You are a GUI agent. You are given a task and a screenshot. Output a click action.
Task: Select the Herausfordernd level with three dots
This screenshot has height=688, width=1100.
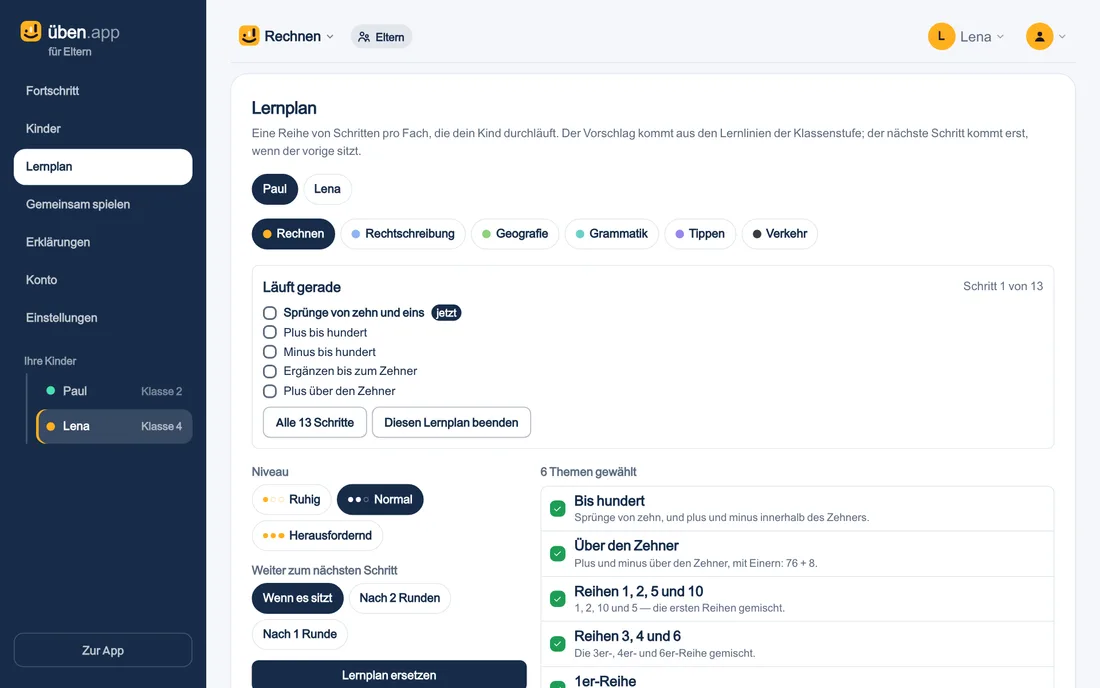(x=317, y=535)
